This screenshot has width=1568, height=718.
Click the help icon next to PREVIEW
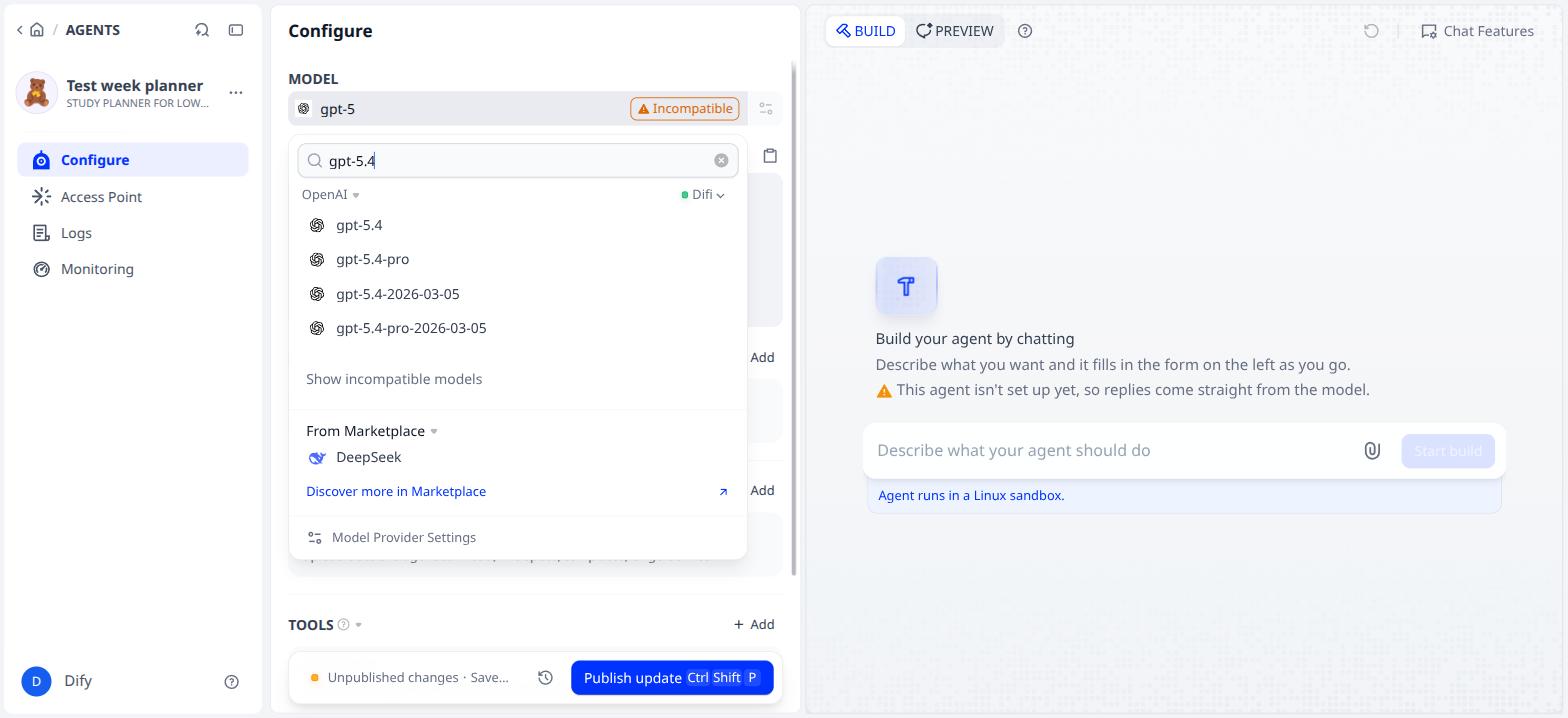1025,31
